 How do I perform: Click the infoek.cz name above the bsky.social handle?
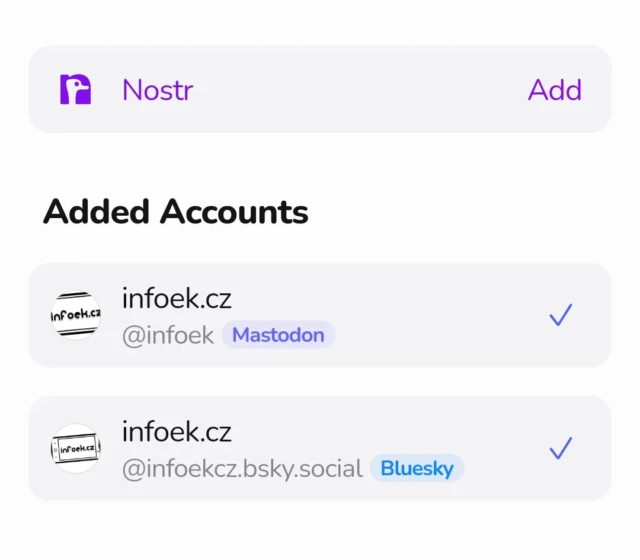pos(177,432)
